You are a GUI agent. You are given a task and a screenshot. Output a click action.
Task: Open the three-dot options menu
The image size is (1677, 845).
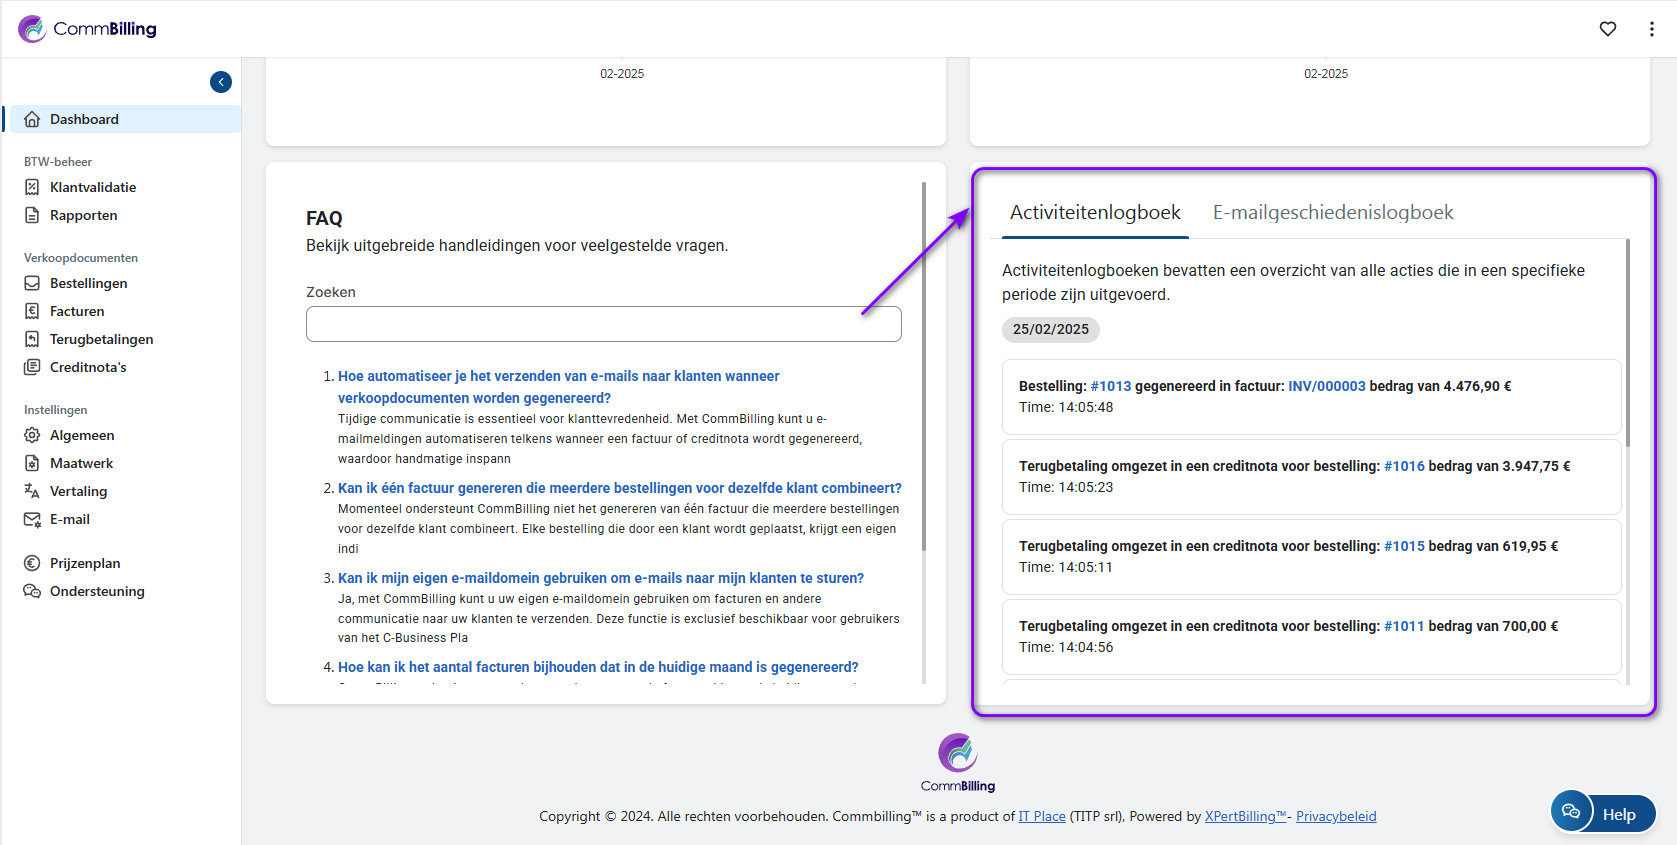1651,29
